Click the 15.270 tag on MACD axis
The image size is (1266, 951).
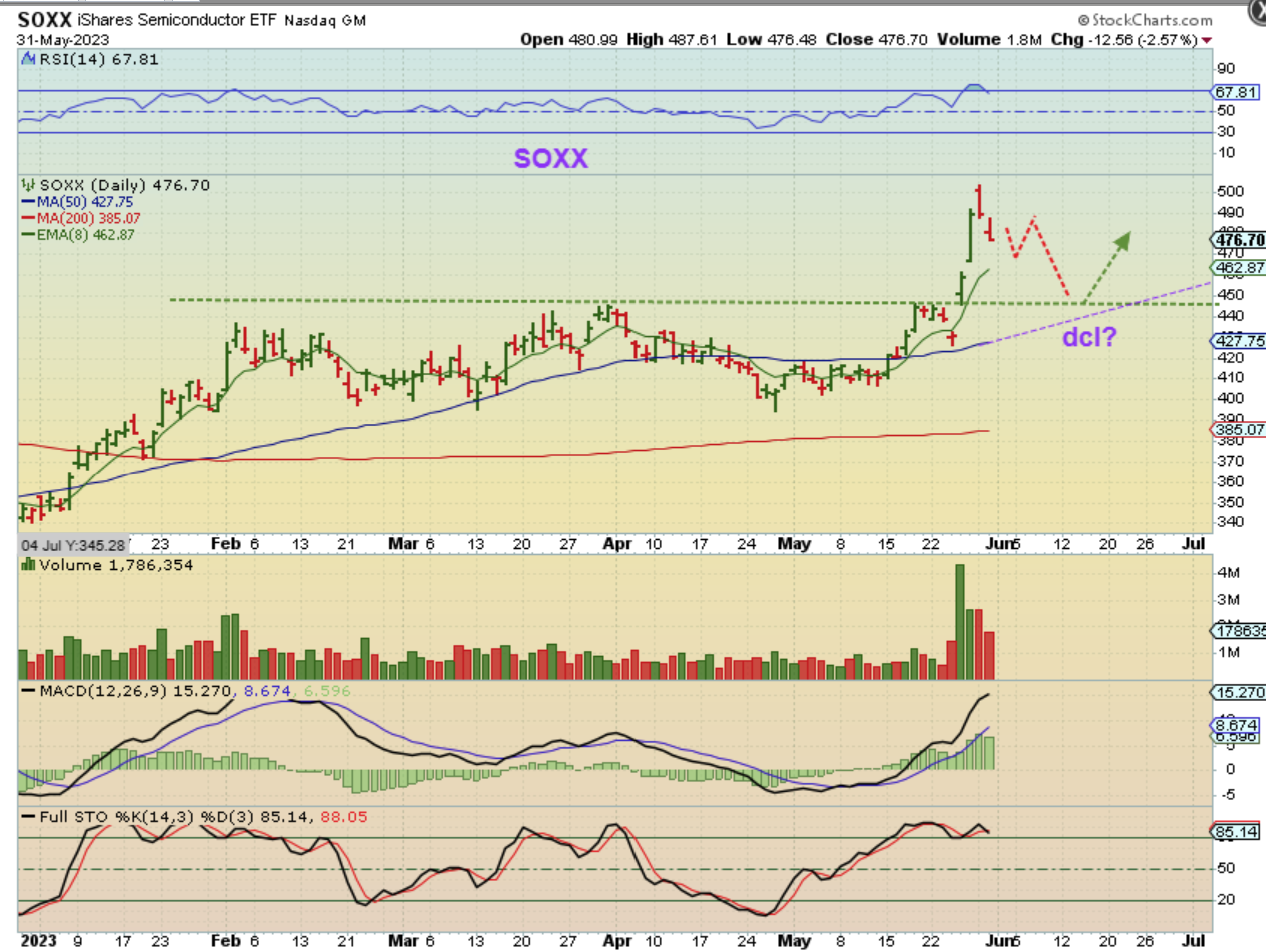[x=1238, y=692]
